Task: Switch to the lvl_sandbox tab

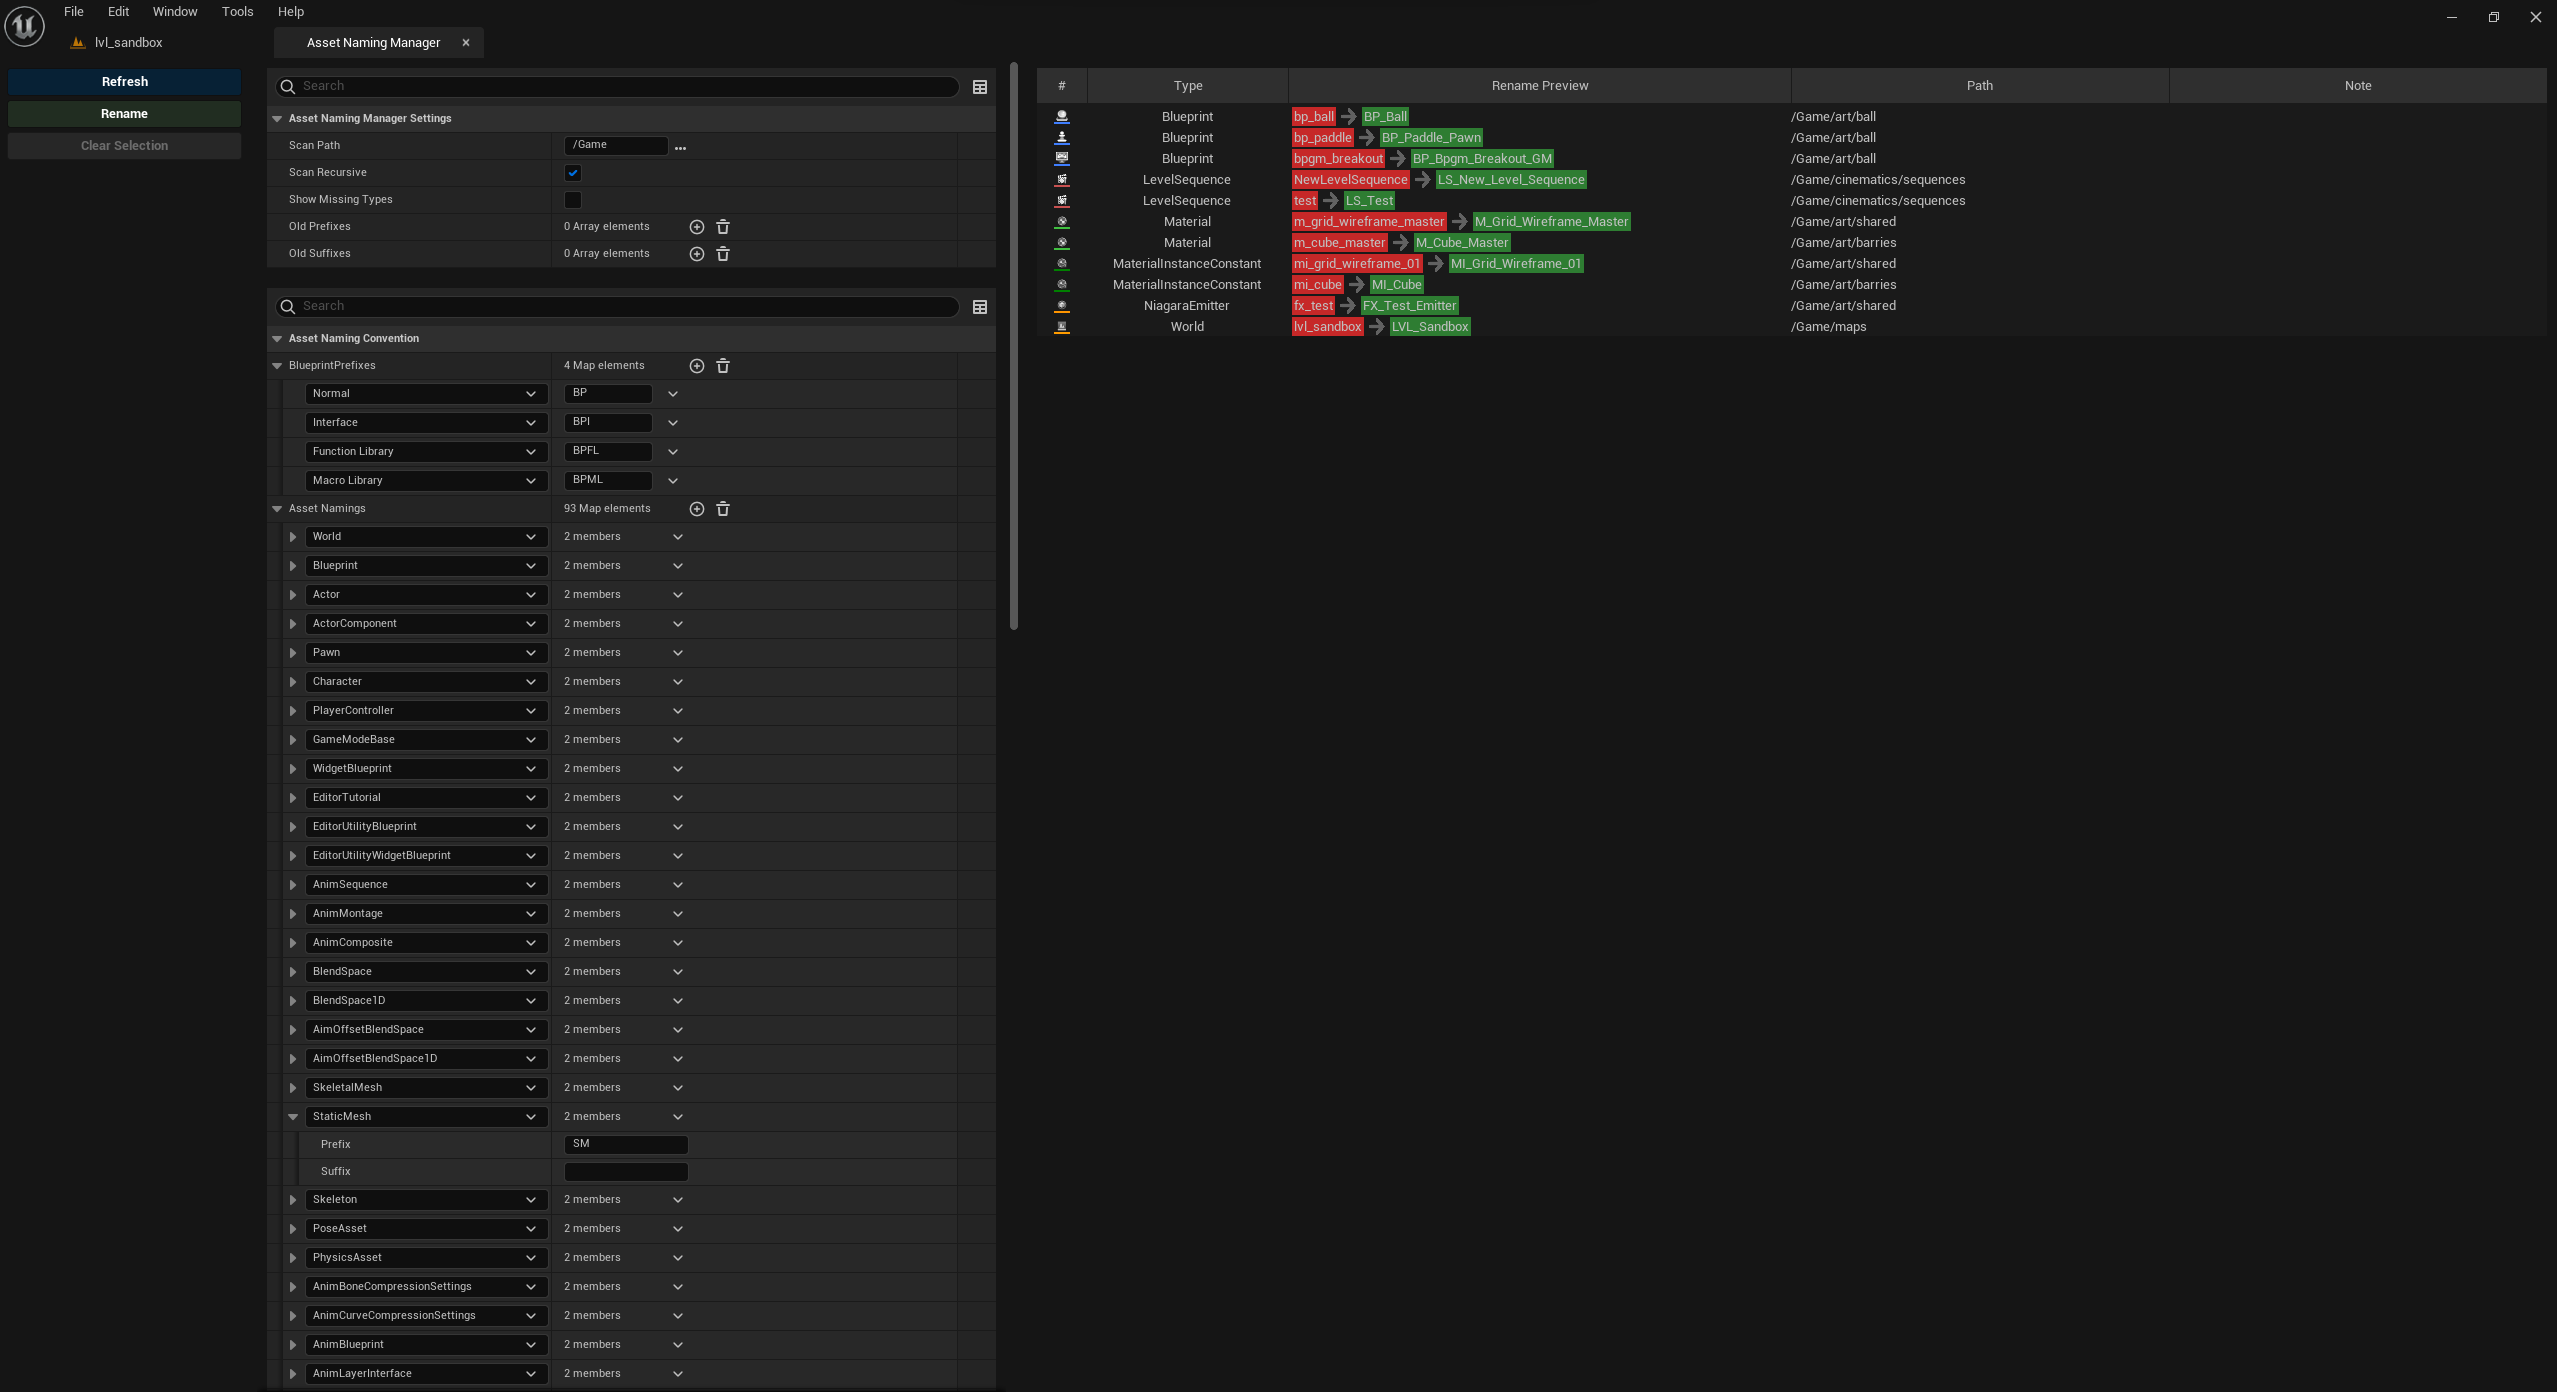Action: pyautogui.click(x=128, y=43)
